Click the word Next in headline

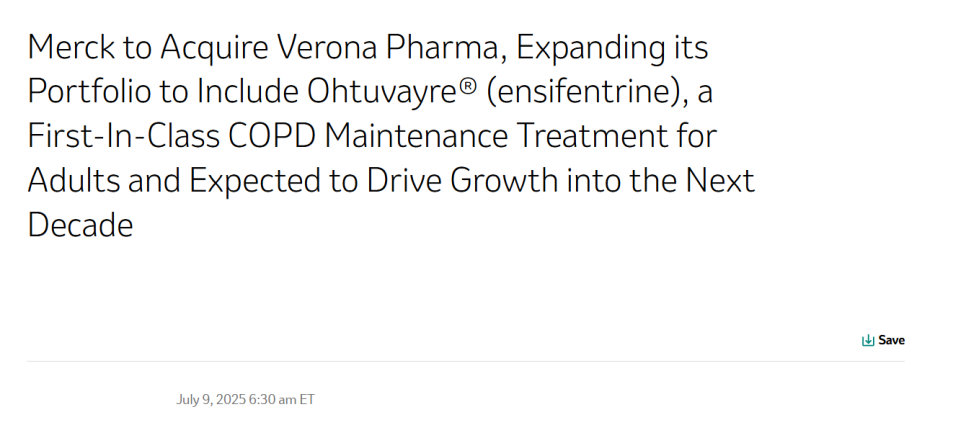[x=720, y=180]
